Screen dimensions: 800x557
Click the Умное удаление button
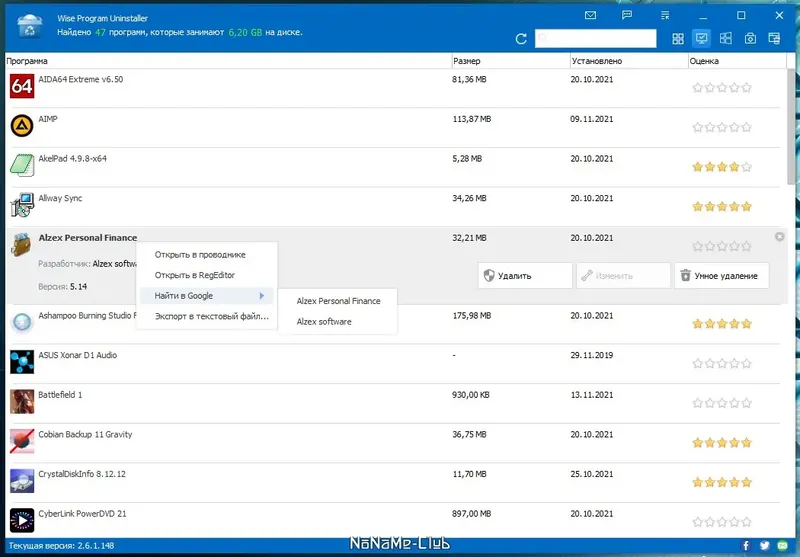(x=721, y=276)
